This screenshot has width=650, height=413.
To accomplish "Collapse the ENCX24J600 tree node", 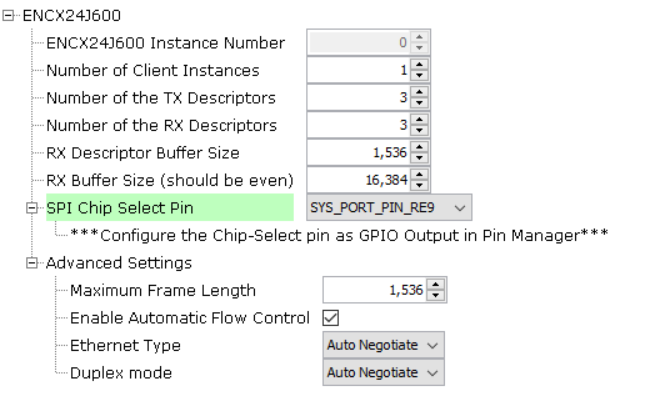I will pyautogui.click(x=11, y=18).
